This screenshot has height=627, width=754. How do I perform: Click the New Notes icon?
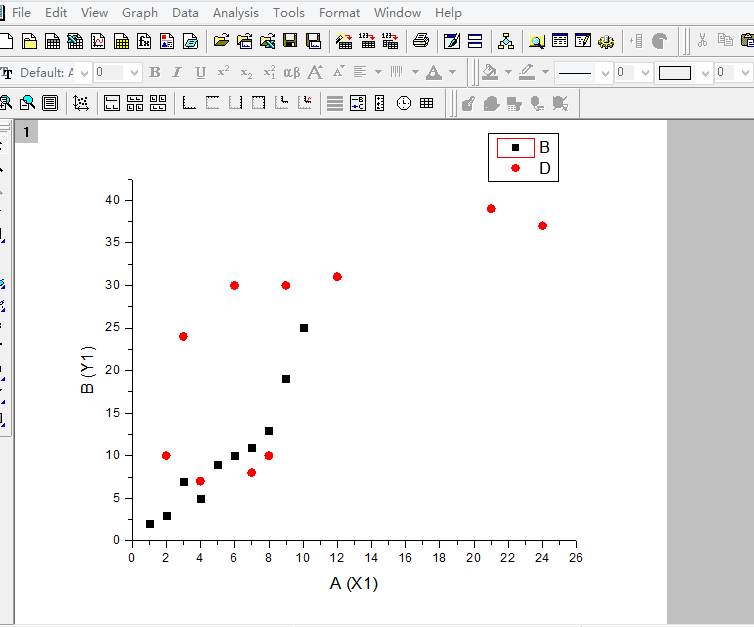pyautogui.click(x=190, y=41)
